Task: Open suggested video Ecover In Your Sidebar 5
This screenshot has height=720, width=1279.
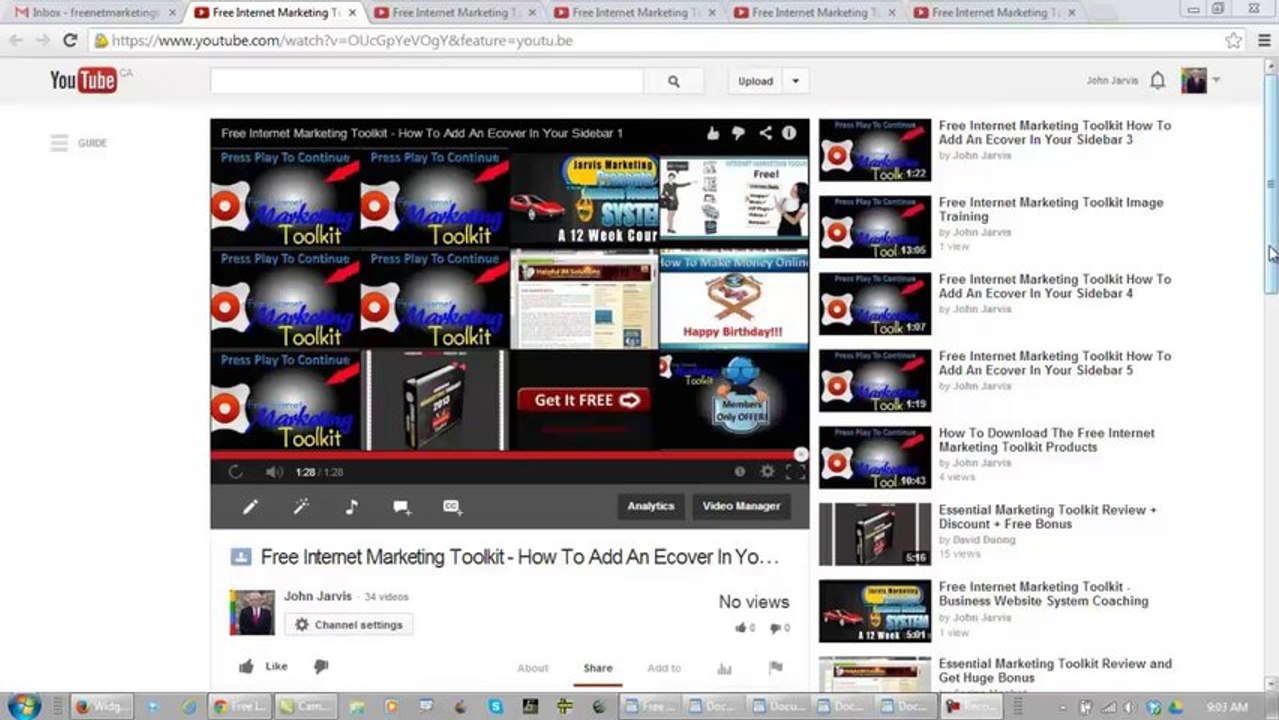Action: [x=1054, y=363]
